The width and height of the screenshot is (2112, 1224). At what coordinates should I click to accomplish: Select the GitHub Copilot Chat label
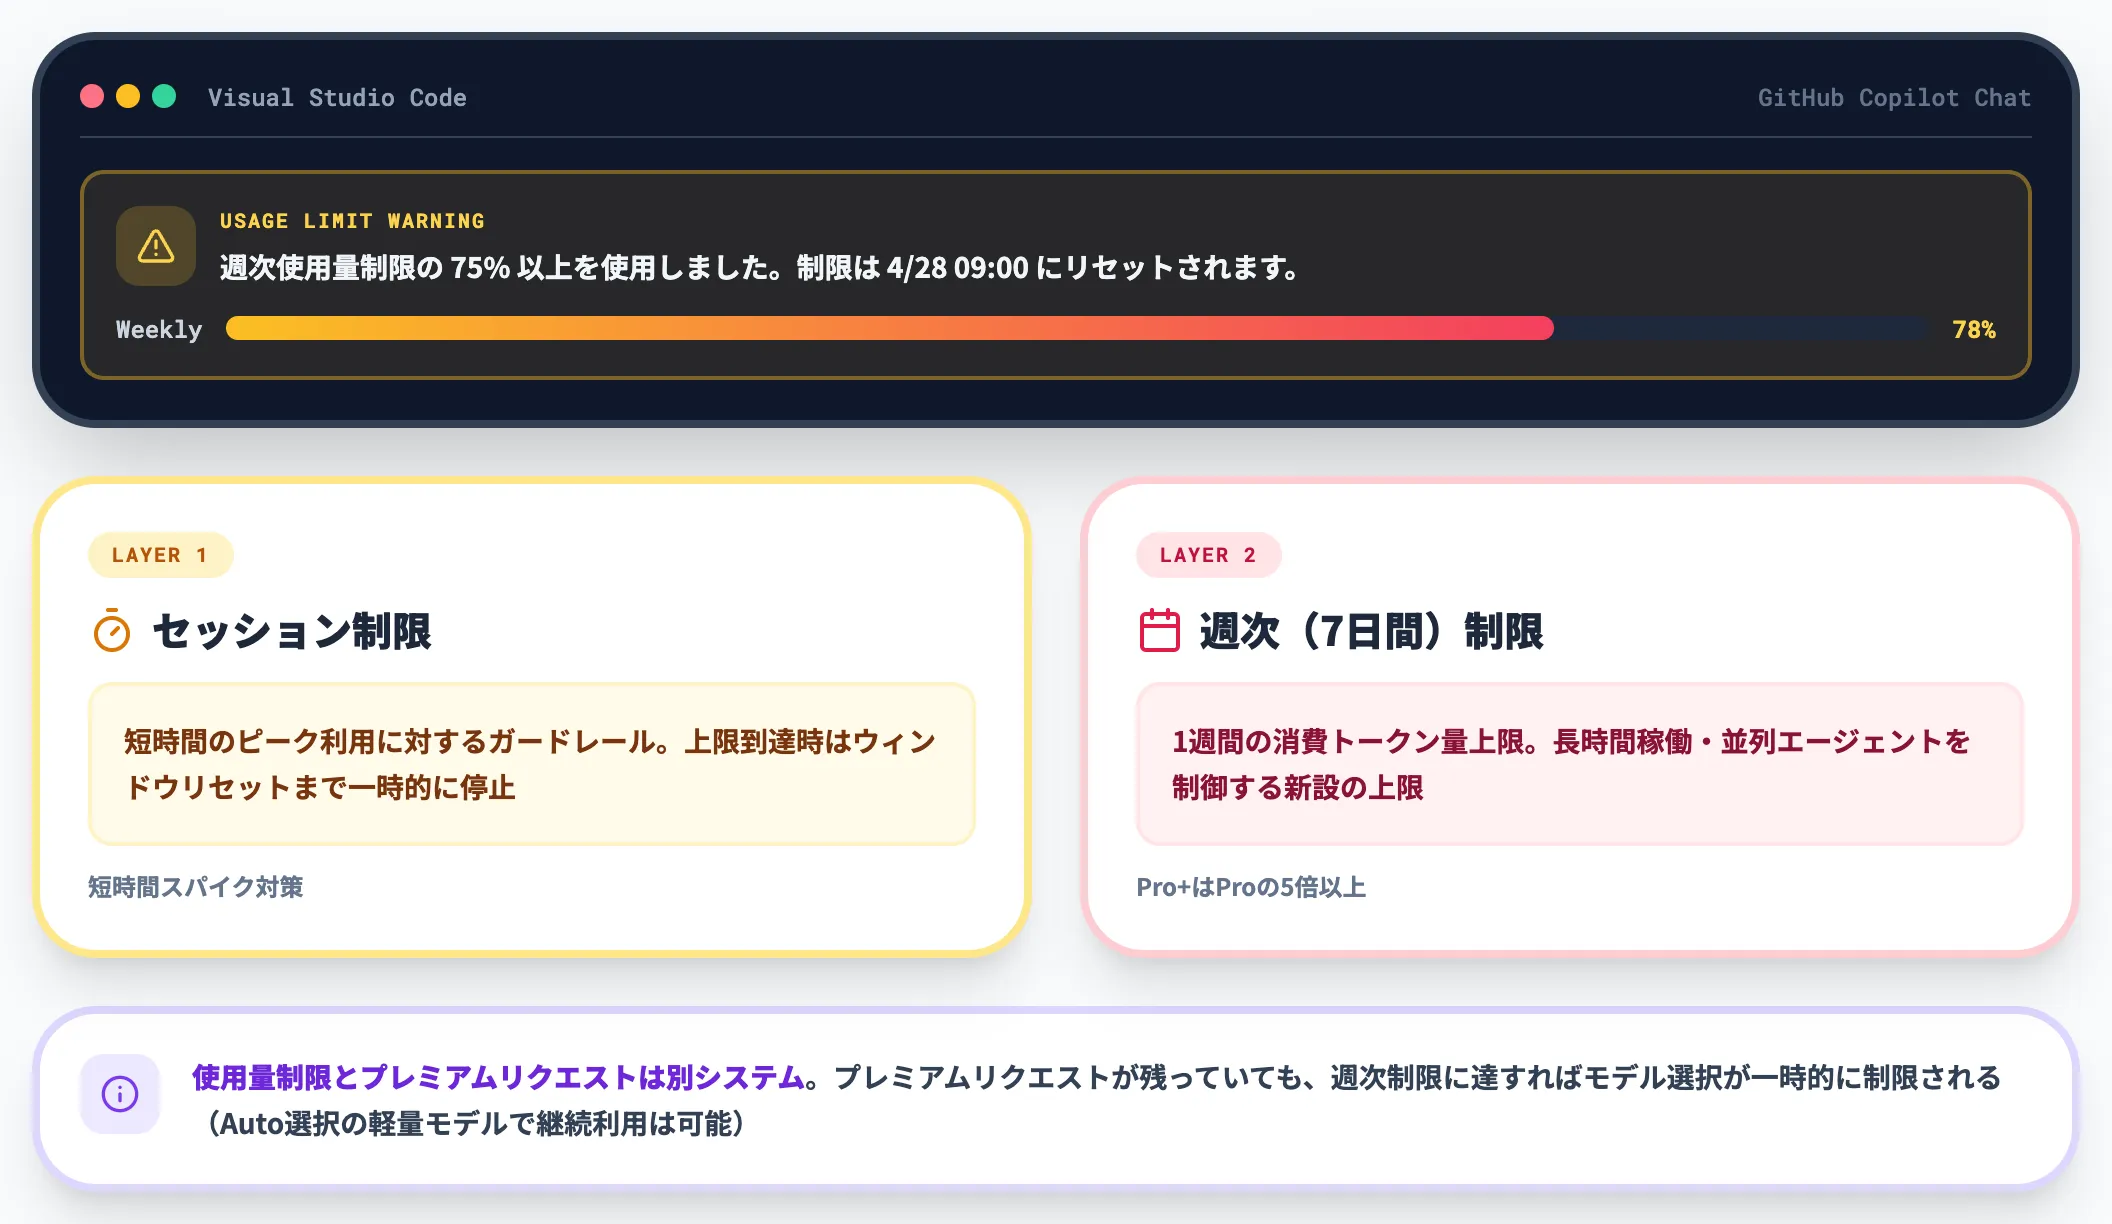1894,97
